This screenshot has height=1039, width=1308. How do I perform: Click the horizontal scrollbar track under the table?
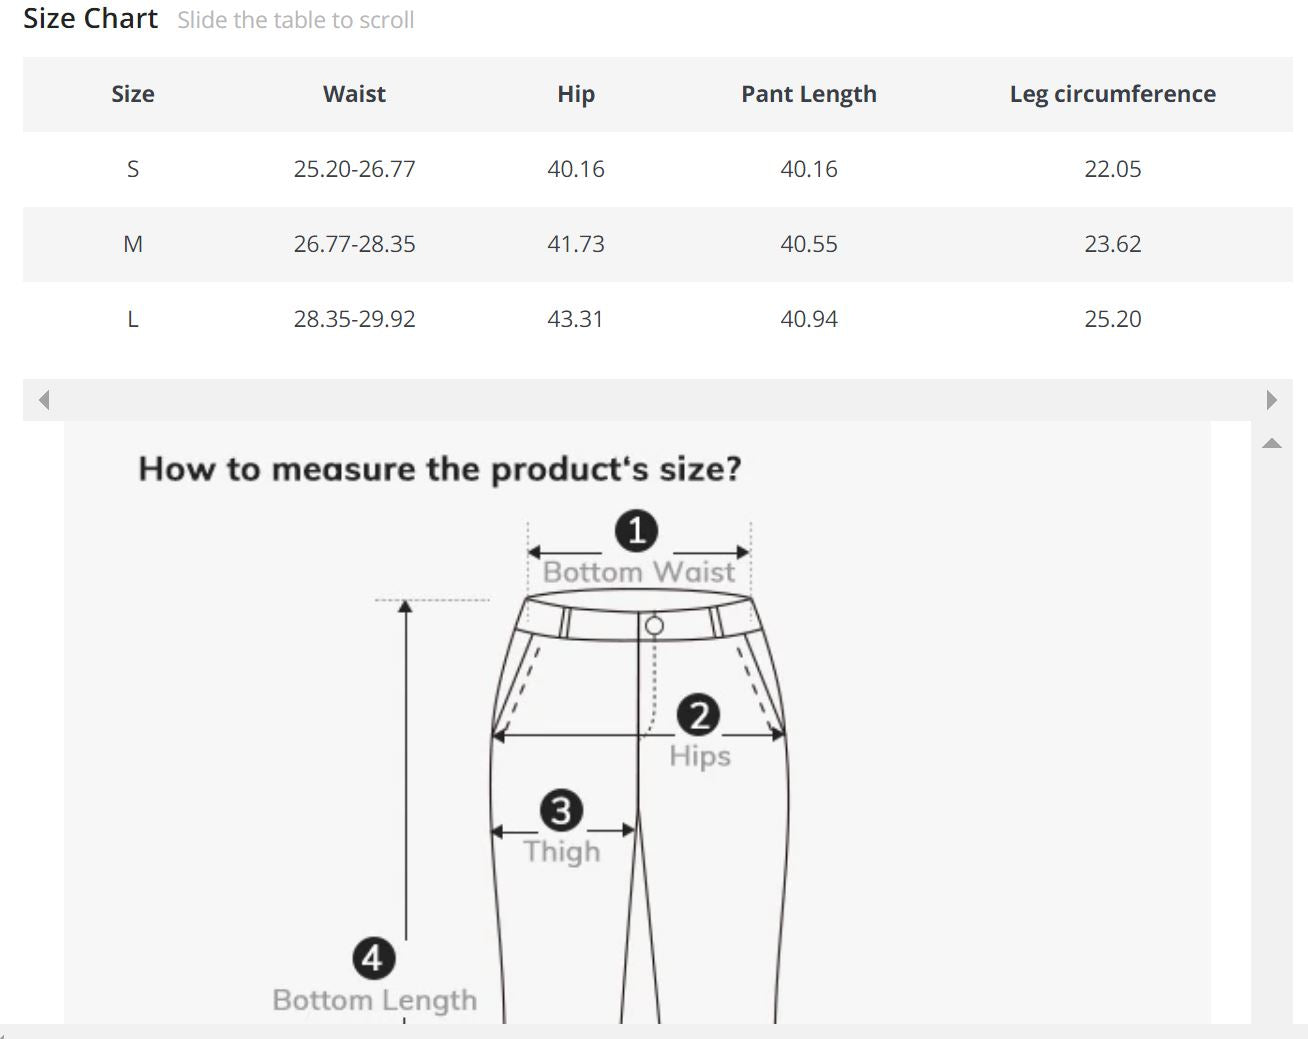(x=657, y=400)
